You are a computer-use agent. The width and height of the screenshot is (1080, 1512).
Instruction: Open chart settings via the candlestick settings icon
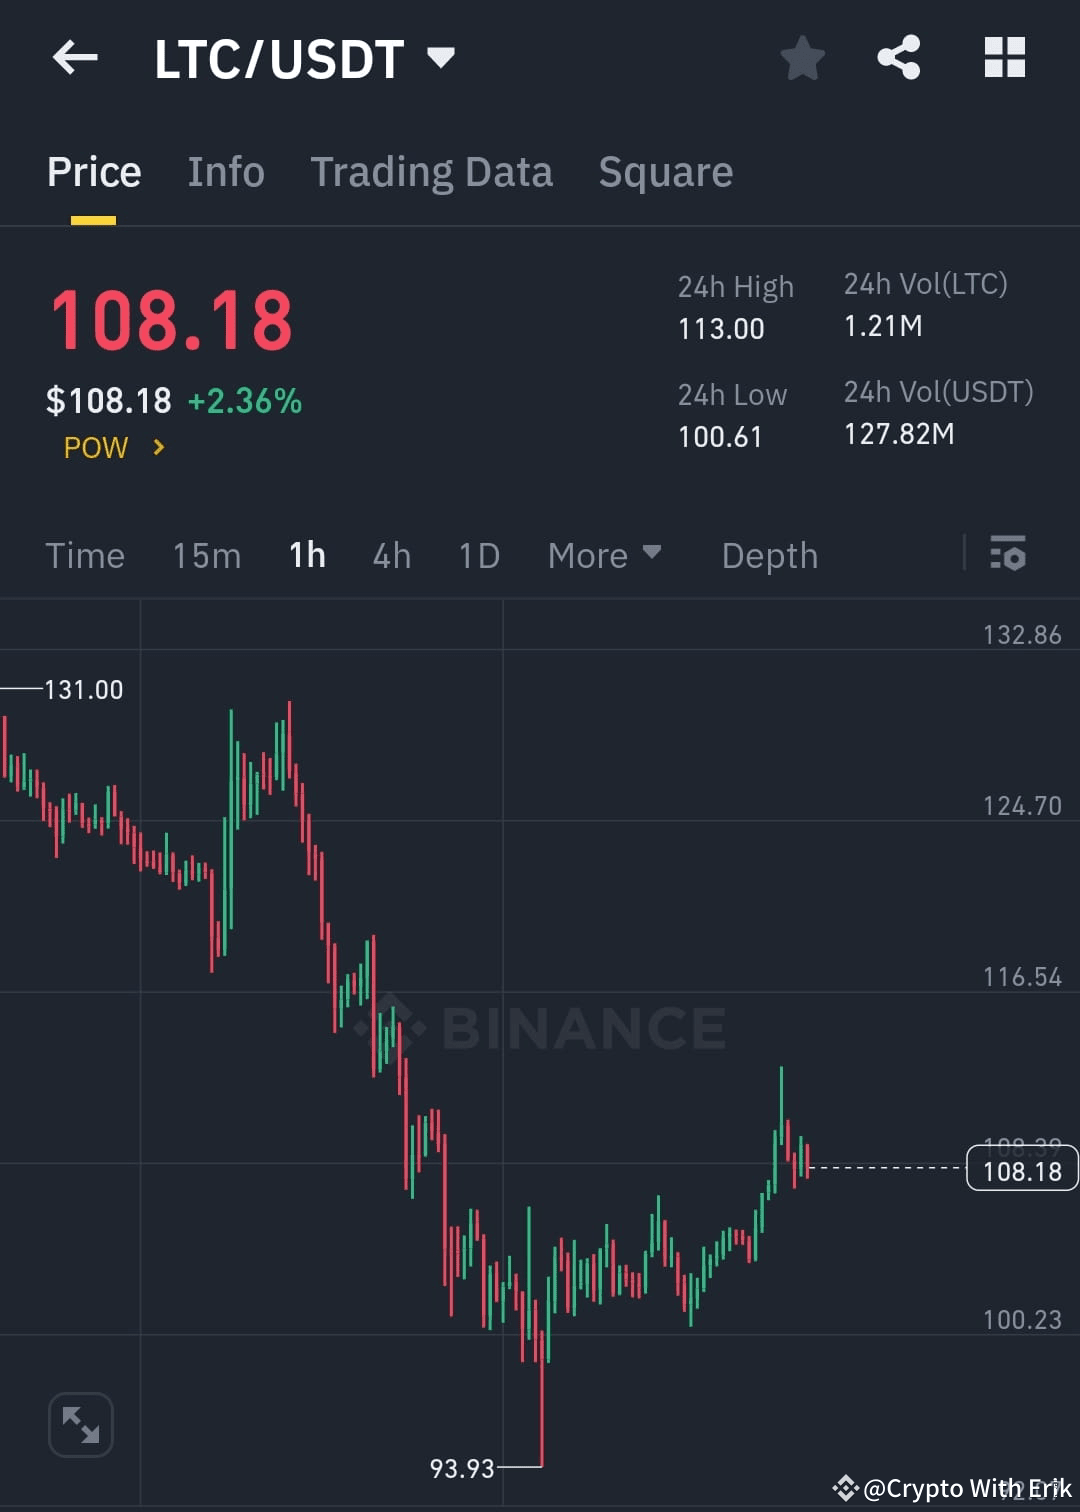coord(1008,555)
